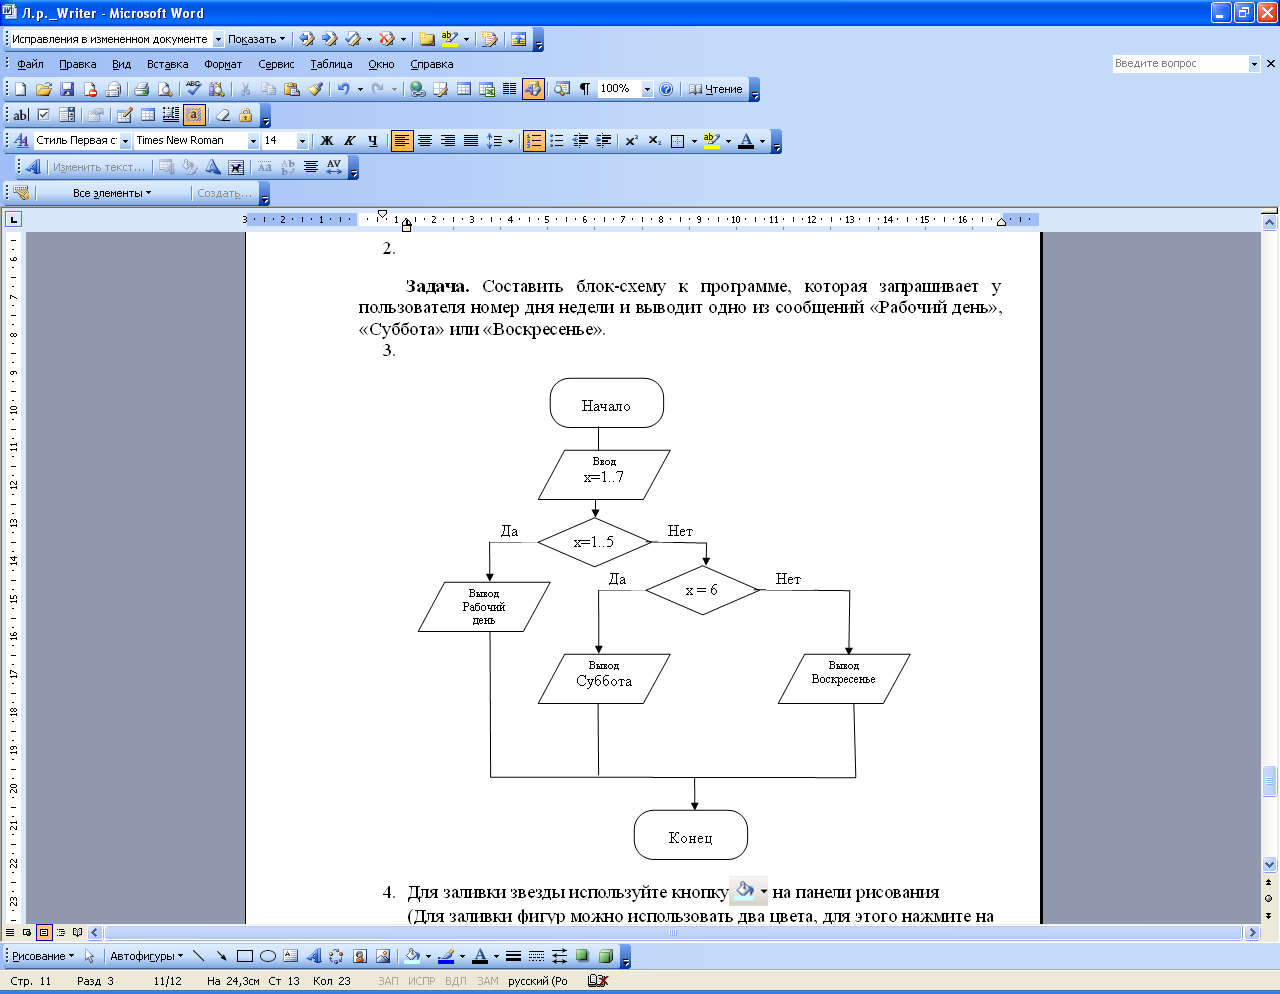Screen dimensions: 1280x994
Task: Click the ИСПР indicator in the status bar
Action: pos(421,981)
